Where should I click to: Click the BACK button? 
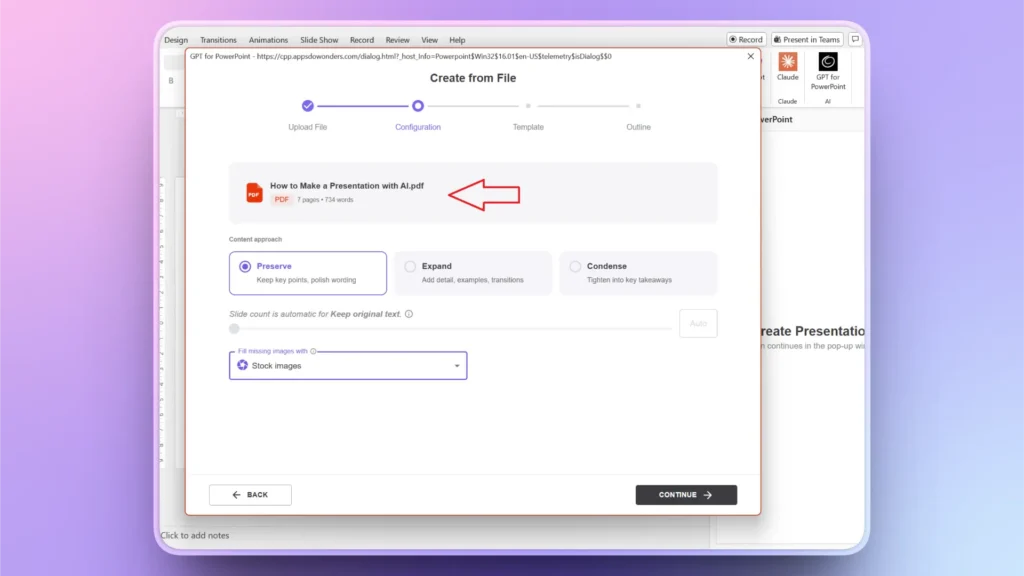click(250, 495)
